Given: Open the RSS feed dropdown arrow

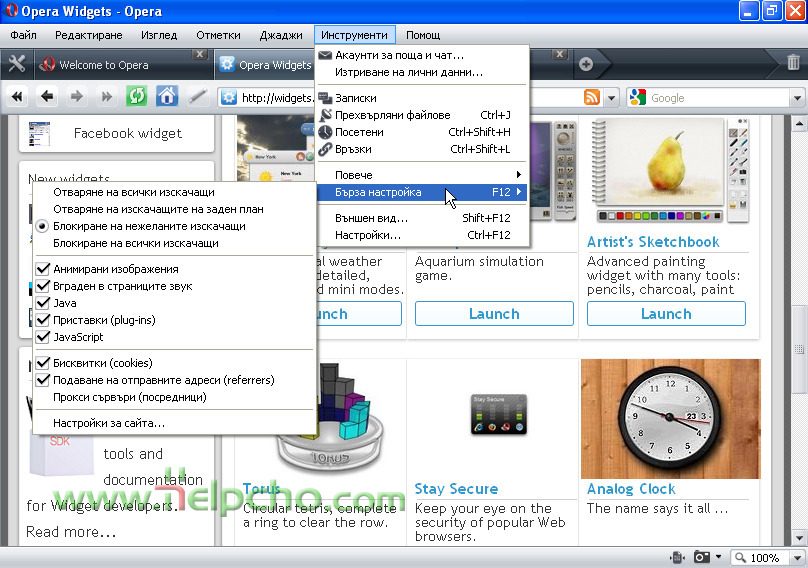Looking at the screenshot, I should (x=611, y=97).
